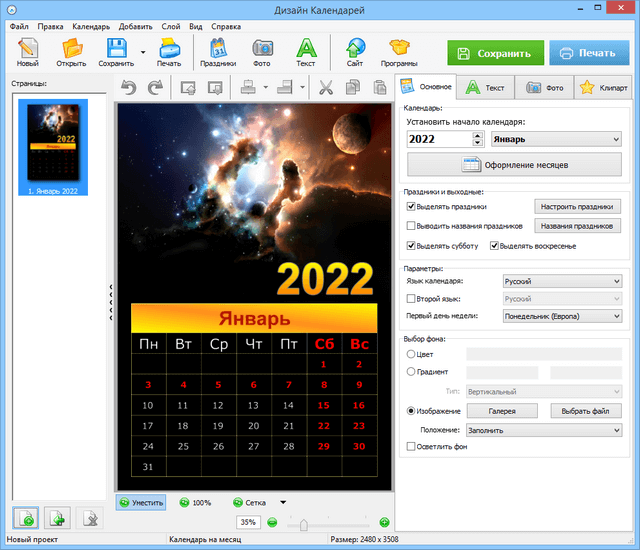The image size is (640, 550).
Task: Click the undo arrow icon
Action: pos(128,88)
